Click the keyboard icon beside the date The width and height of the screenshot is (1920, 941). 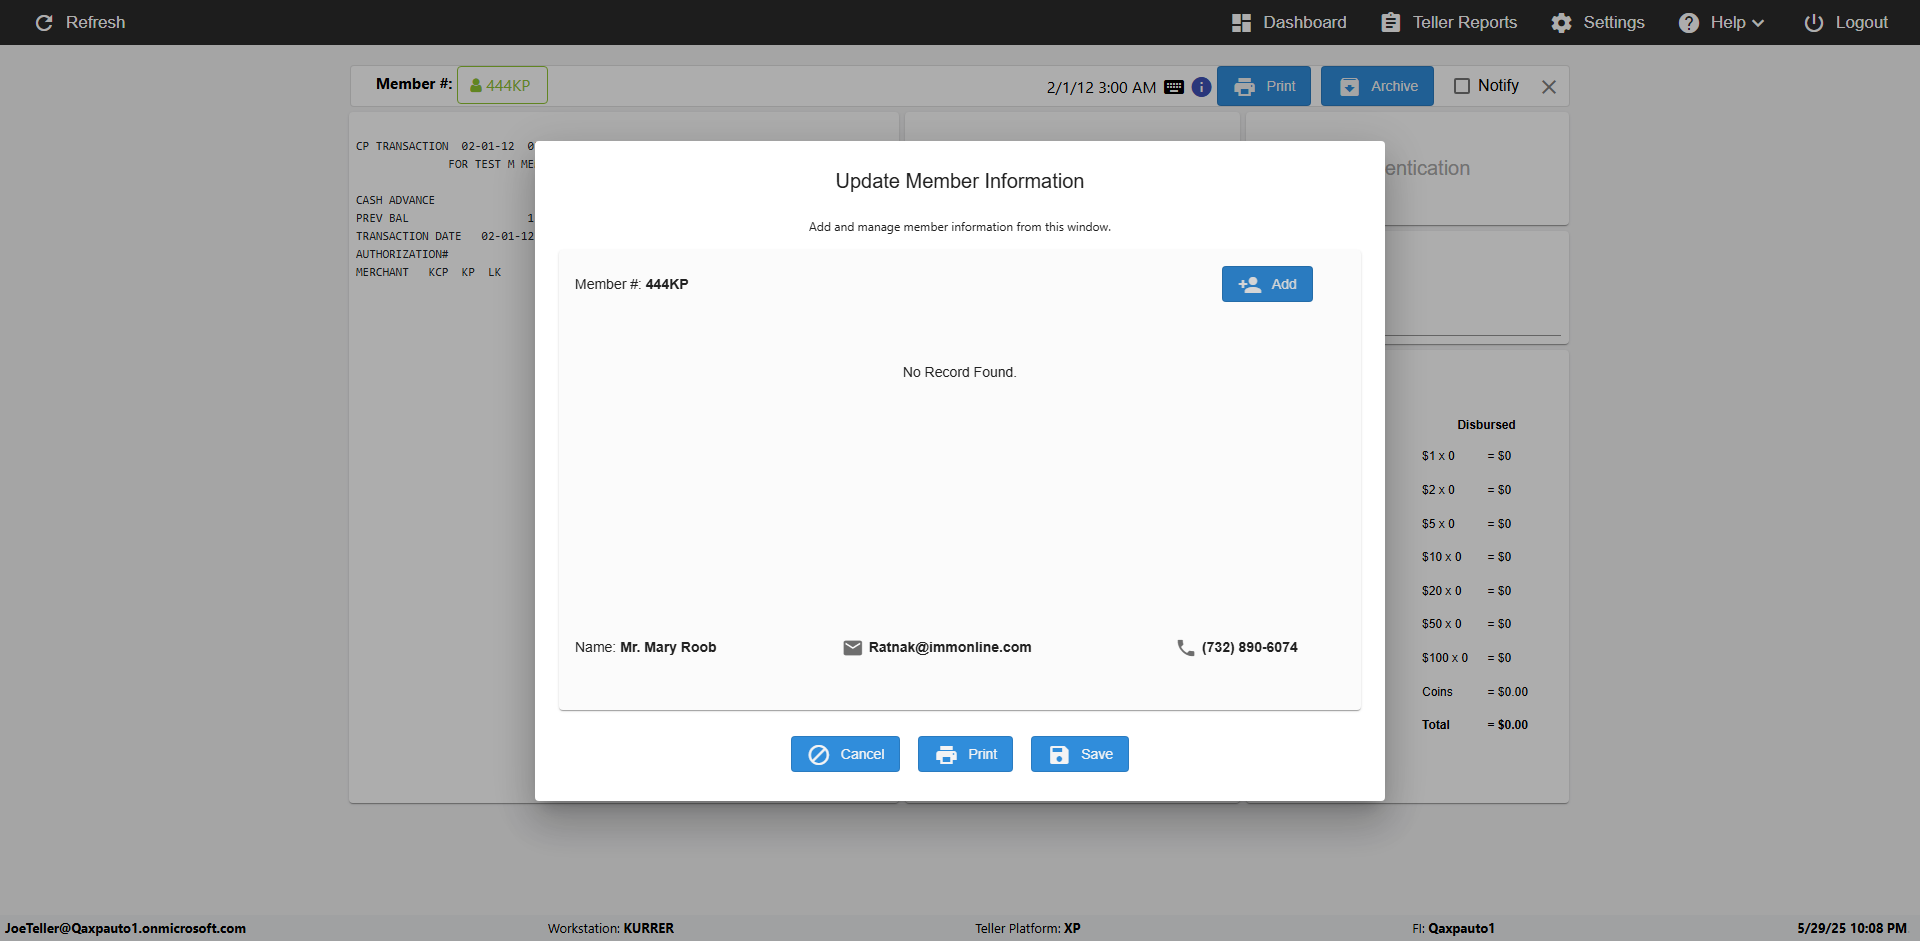pyautogui.click(x=1174, y=87)
